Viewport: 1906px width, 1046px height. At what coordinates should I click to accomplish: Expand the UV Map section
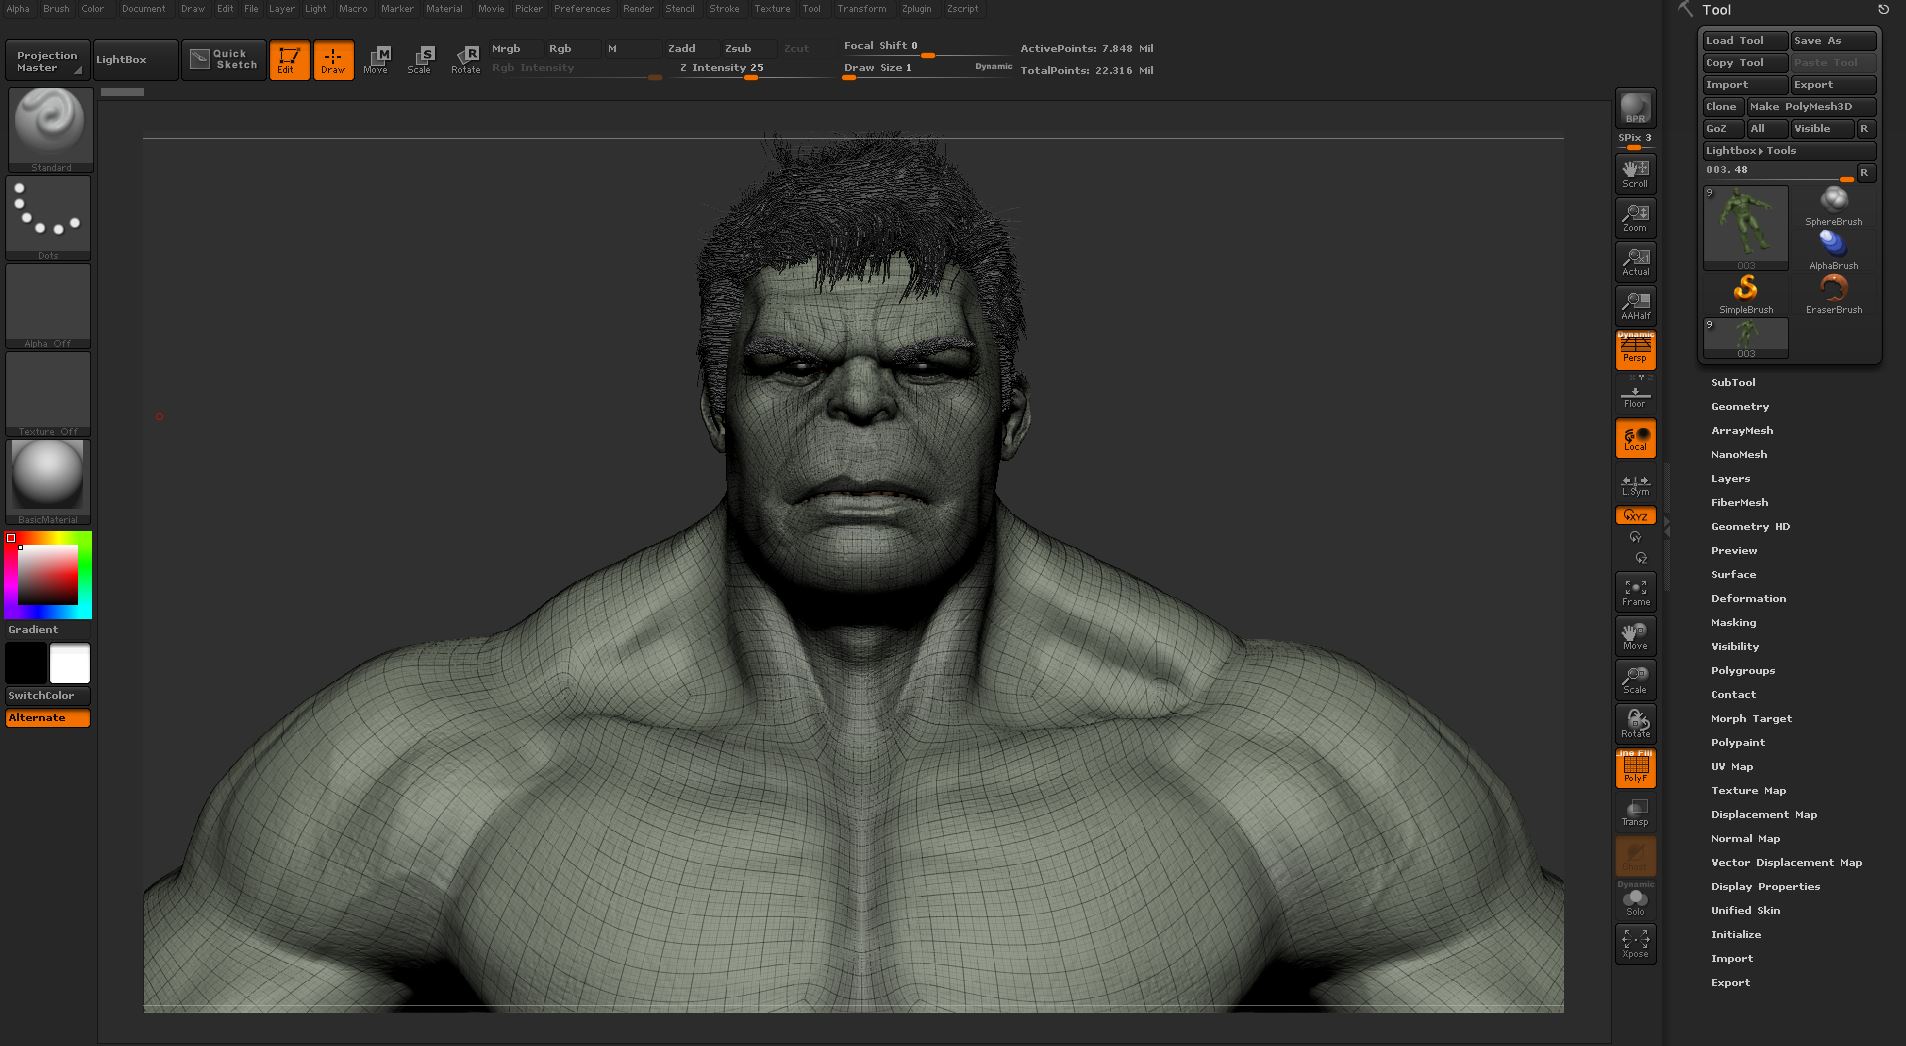1732,766
